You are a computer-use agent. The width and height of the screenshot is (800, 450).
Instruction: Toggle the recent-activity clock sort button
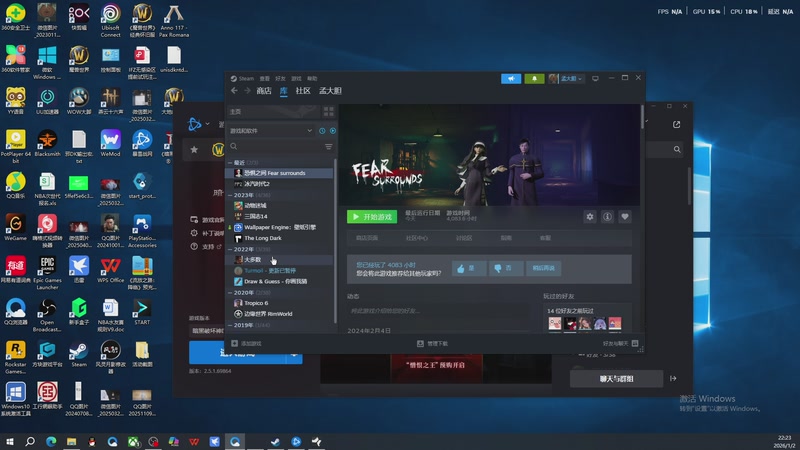click(322, 131)
